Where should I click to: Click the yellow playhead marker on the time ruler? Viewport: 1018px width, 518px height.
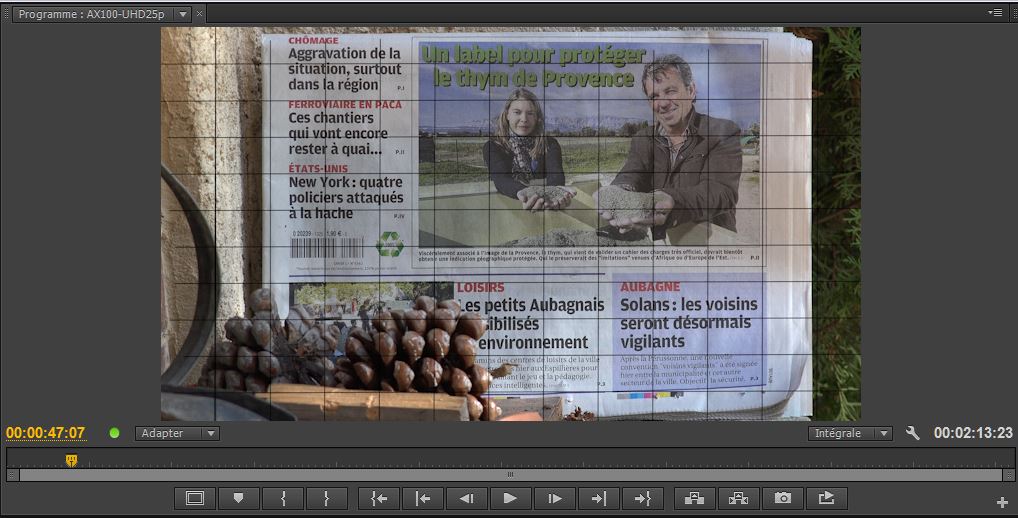(71, 460)
